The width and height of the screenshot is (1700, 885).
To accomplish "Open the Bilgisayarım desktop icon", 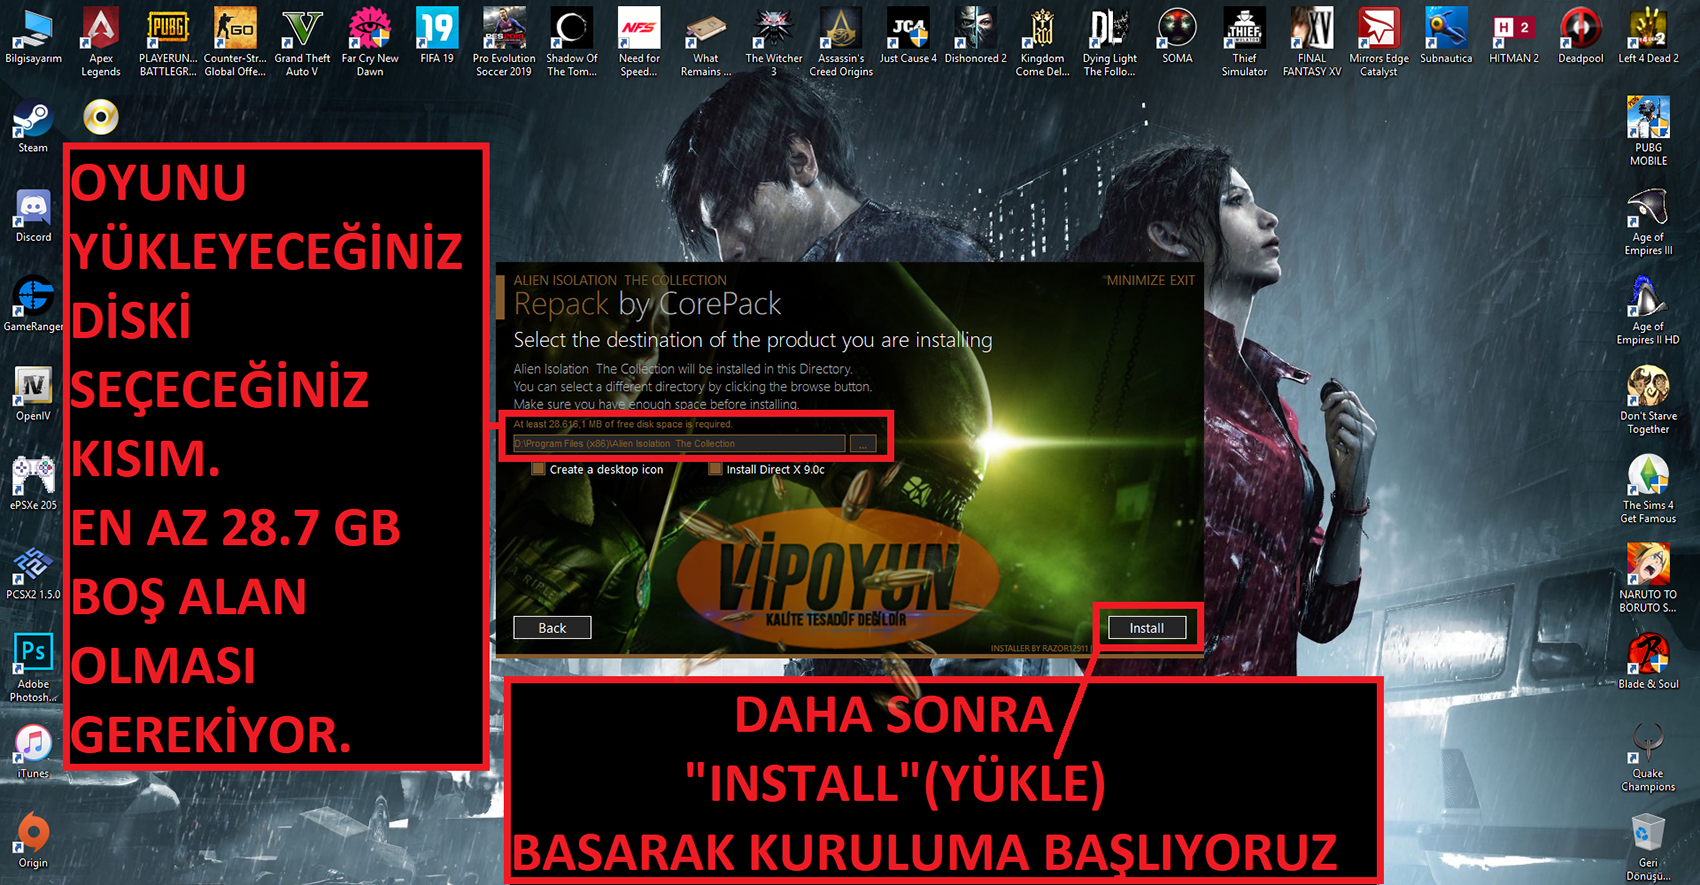I will tap(33, 37).
